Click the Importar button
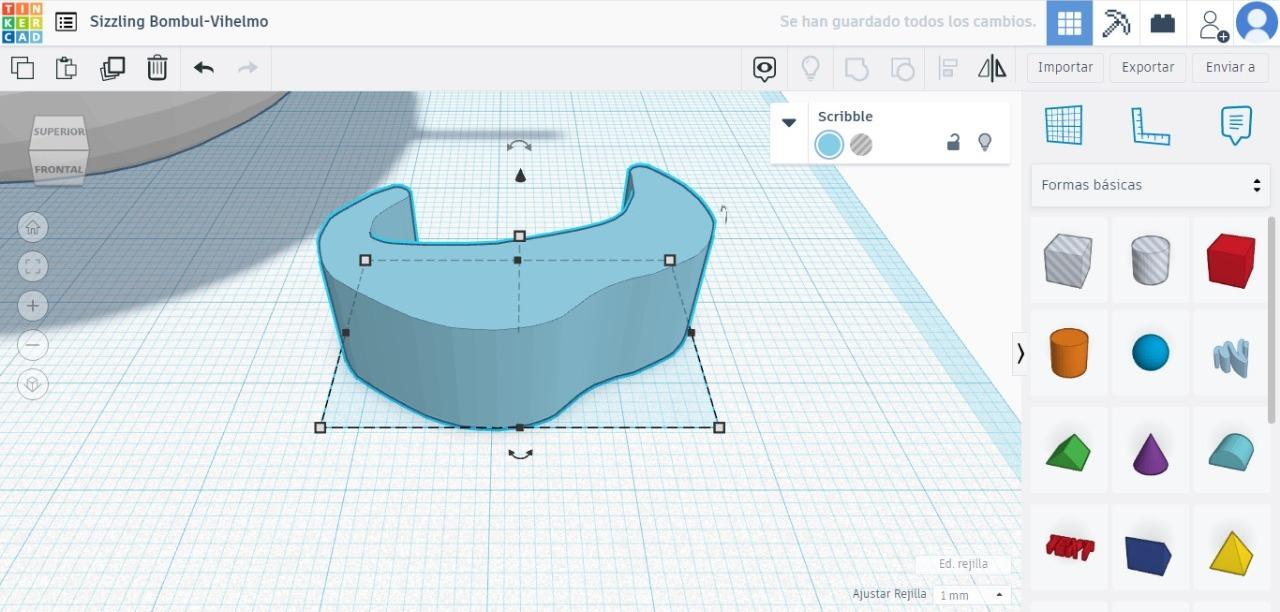 [x=1065, y=67]
